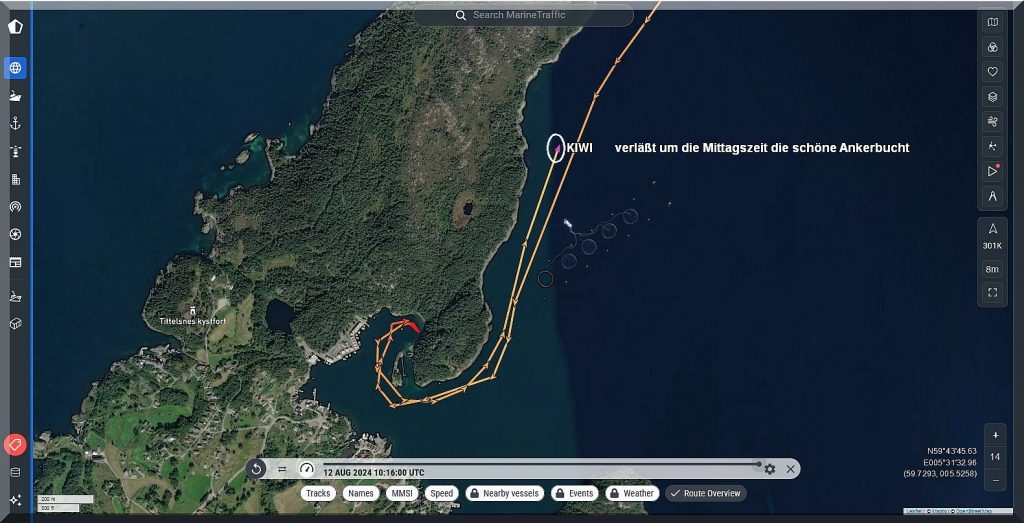Click the locked Weather button

[x=631, y=493]
